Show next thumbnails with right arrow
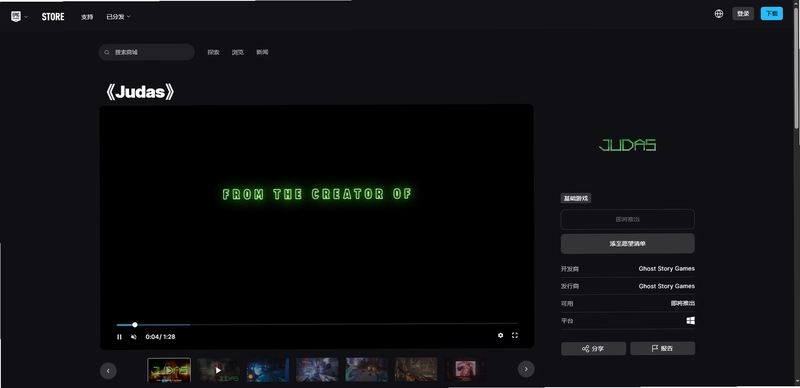 (x=526, y=369)
